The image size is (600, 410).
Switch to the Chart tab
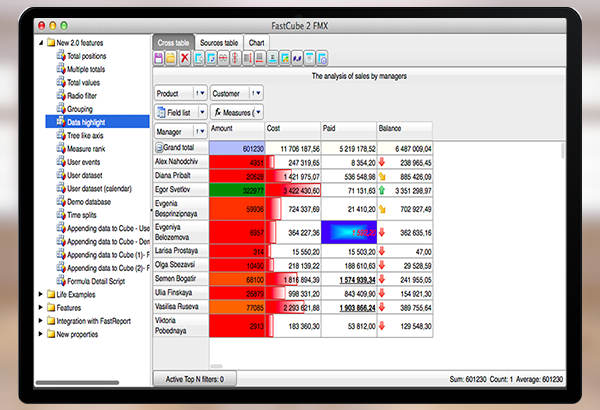pyautogui.click(x=257, y=43)
